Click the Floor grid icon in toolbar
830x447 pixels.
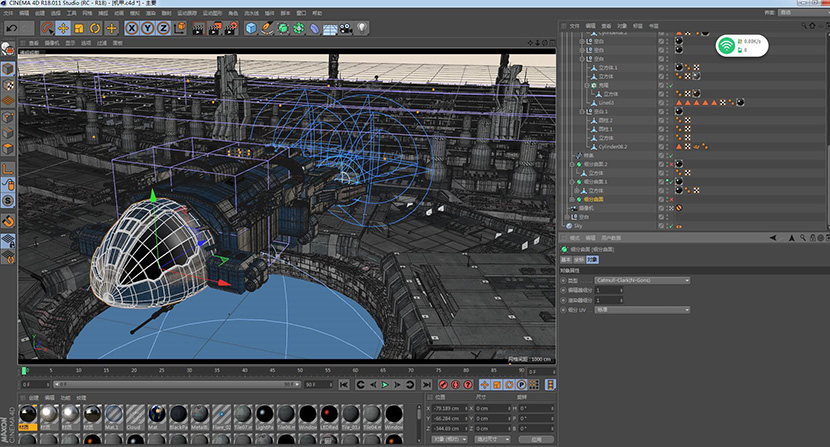pos(329,28)
